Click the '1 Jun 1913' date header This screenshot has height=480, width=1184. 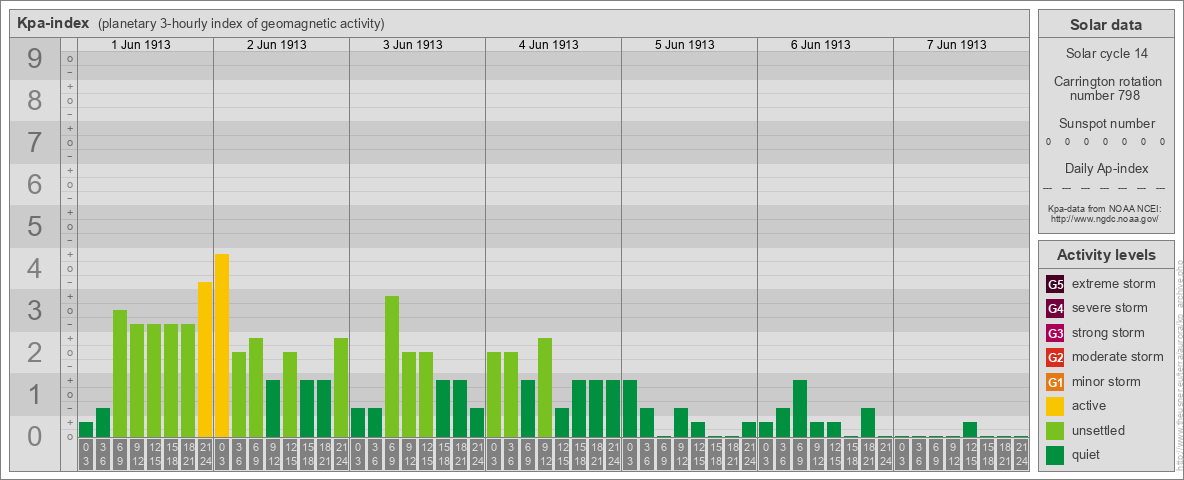[x=141, y=45]
